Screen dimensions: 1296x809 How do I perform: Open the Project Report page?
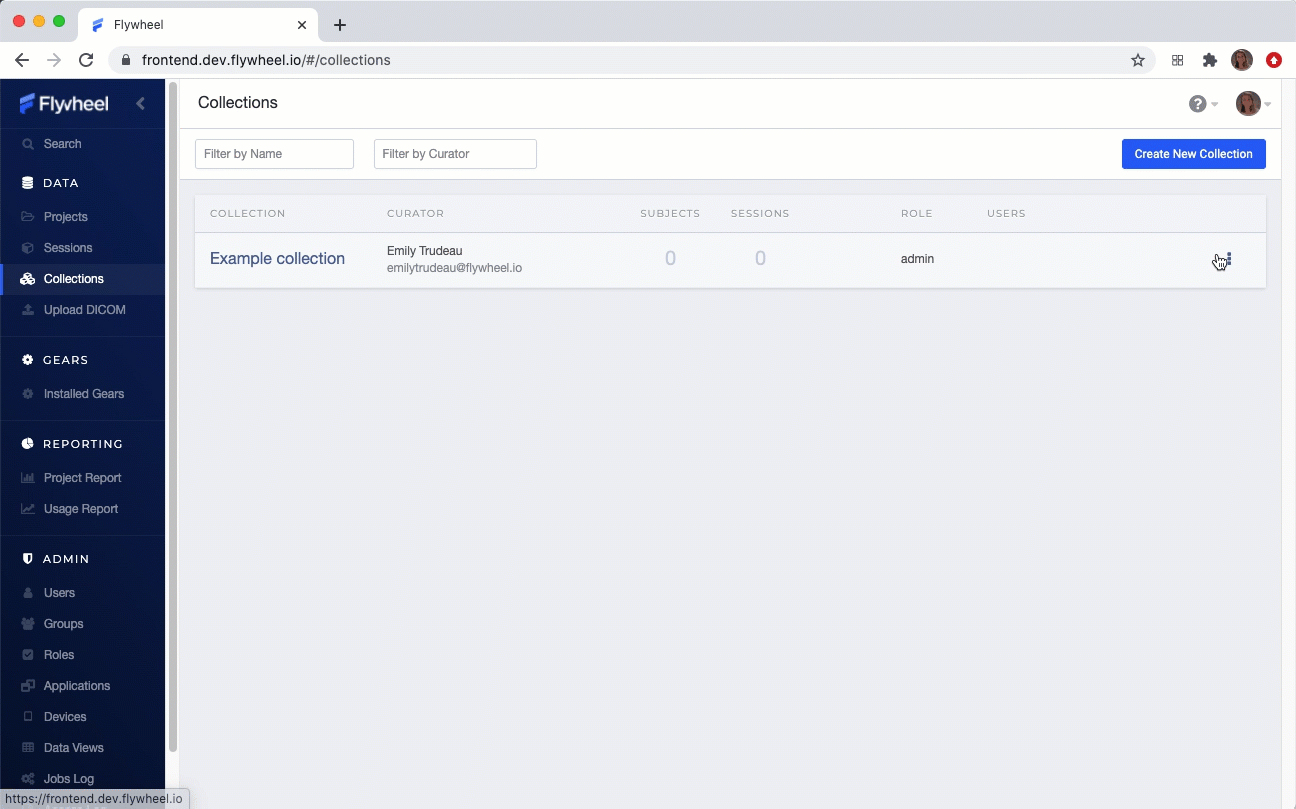[x=82, y=478]
